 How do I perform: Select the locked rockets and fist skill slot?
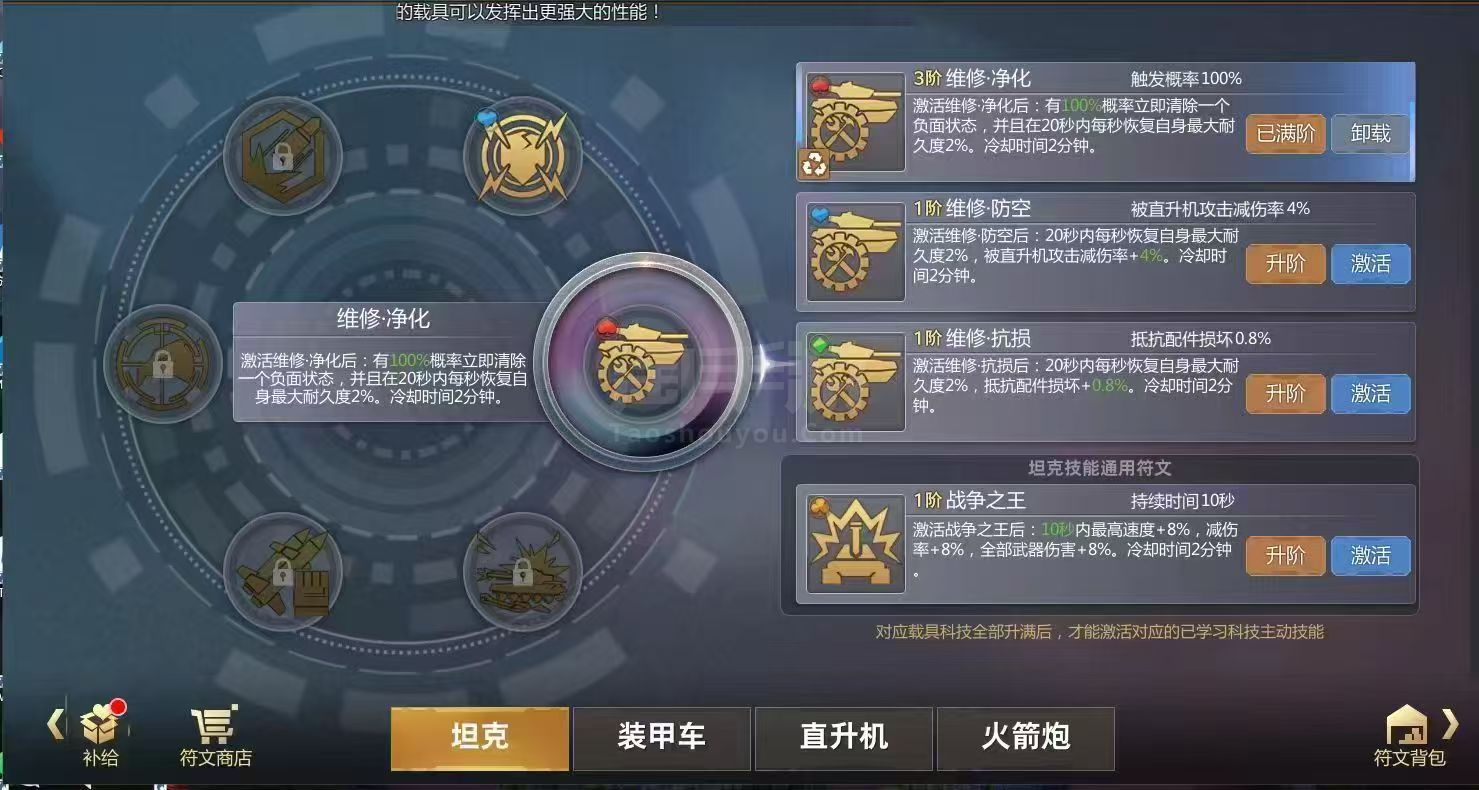(283, 572)
